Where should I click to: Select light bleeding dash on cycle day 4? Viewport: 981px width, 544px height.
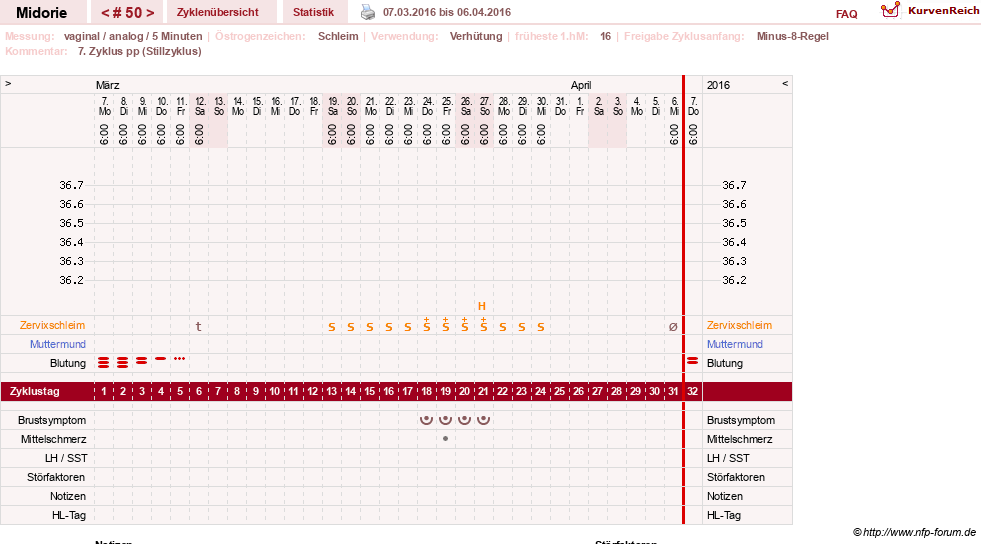(161, 358)
